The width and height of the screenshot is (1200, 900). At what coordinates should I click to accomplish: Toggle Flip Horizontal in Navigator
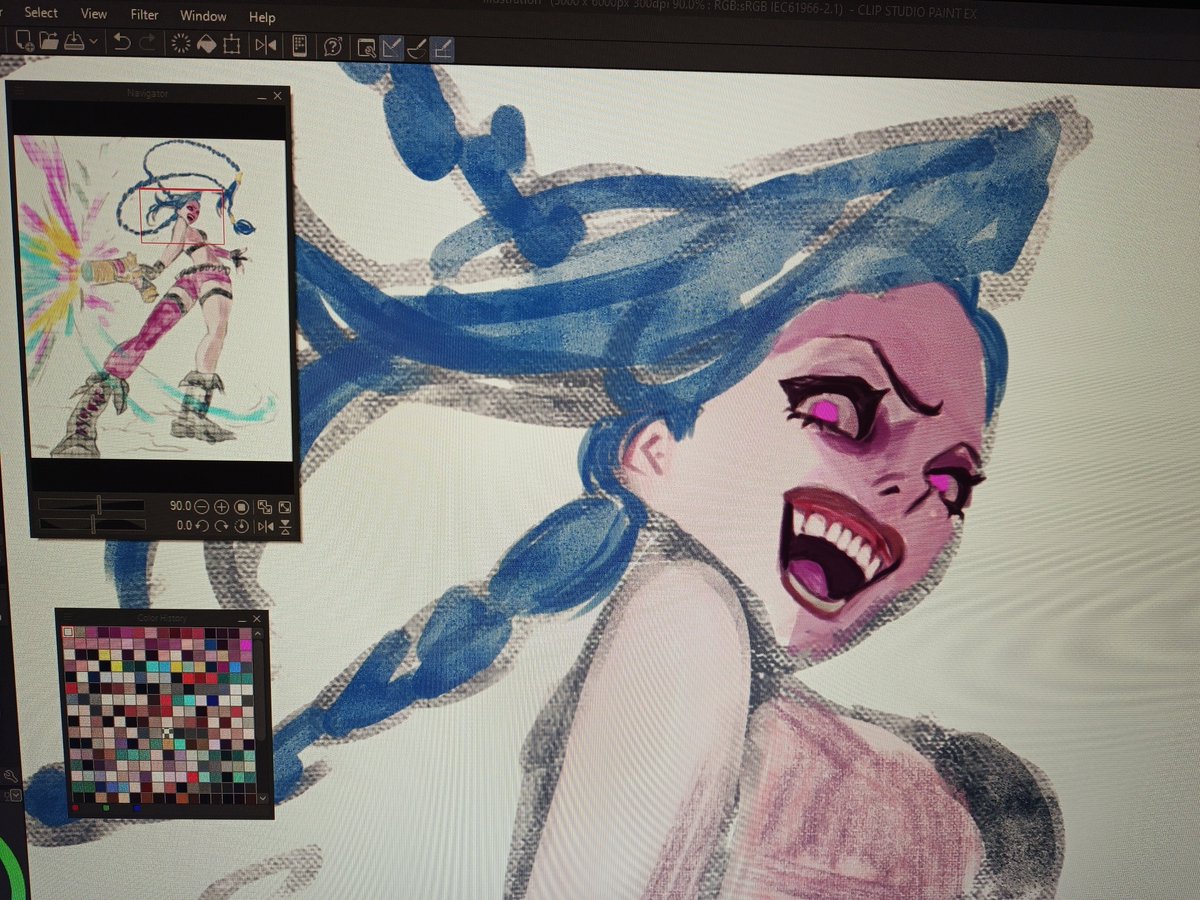265,526
